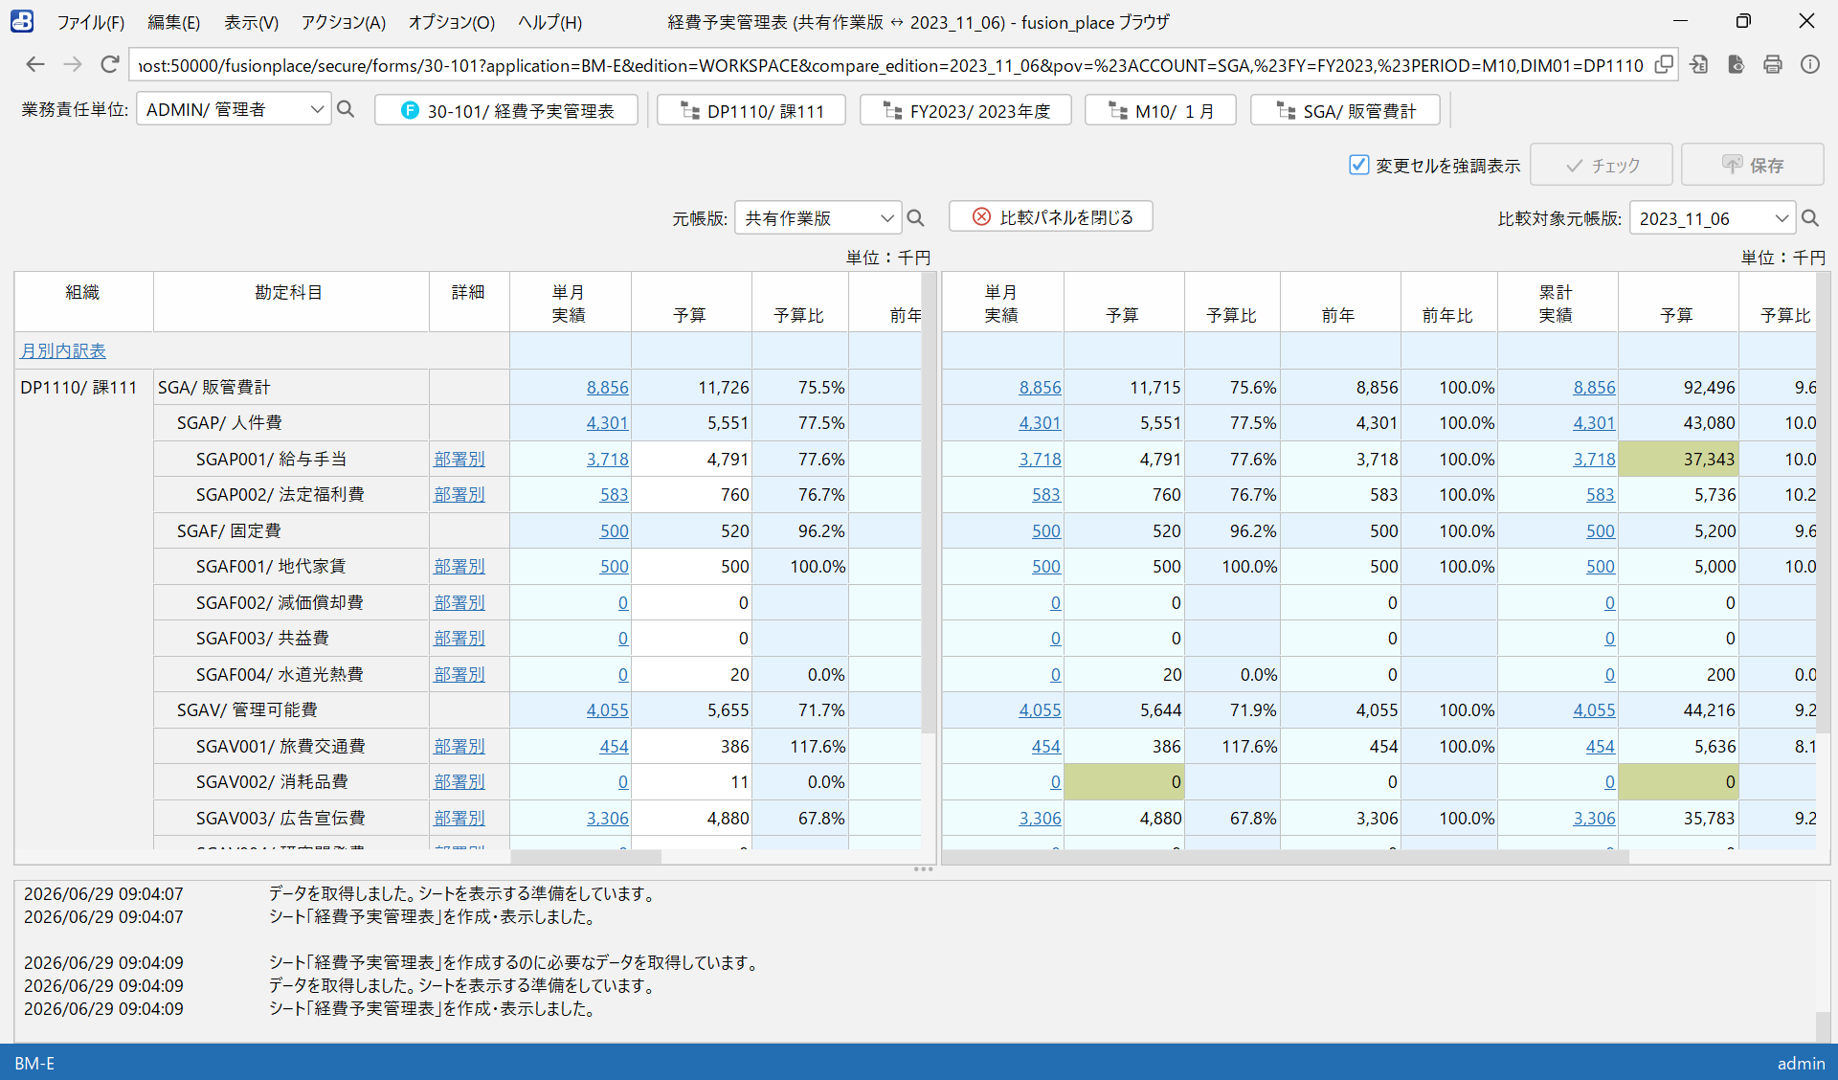Click the 保存 button
Screen dimensions: 1838x1080
point(1752,165)
